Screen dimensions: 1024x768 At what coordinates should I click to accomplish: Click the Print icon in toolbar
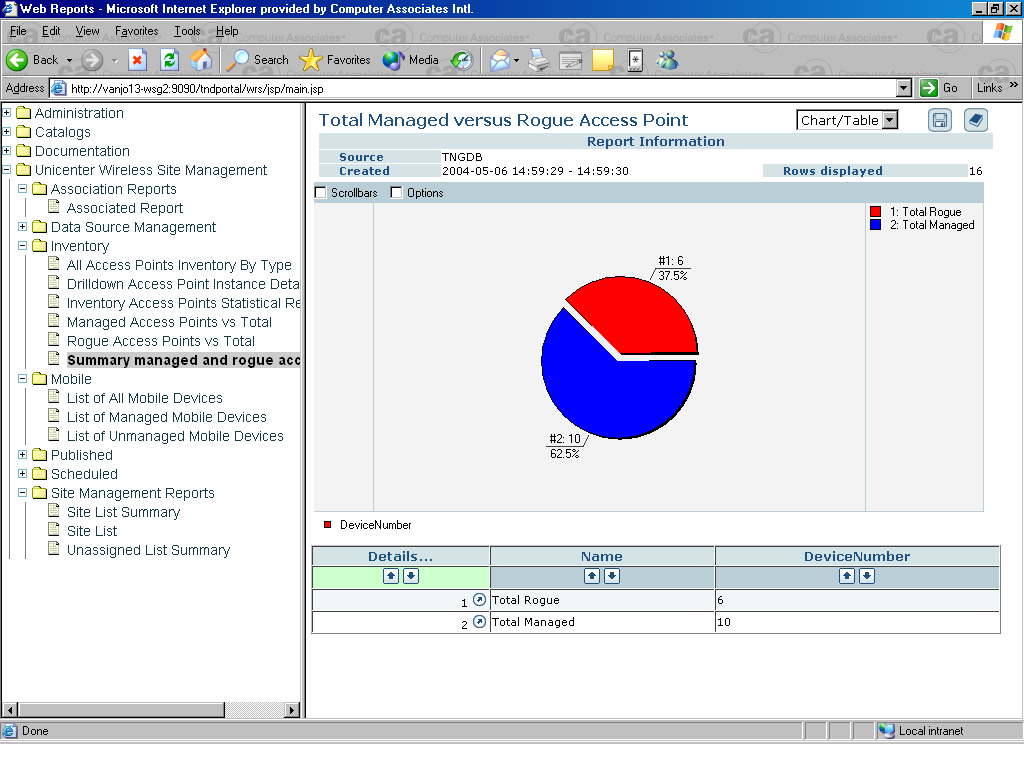pyautogui.click(x=539, y=60)
